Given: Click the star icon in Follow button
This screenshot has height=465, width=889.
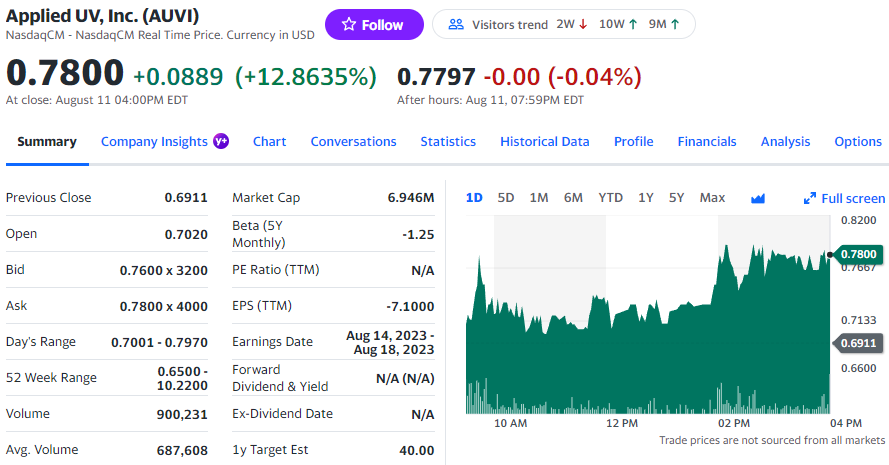Looking at the screenshot, I should (x=349, y=24).
